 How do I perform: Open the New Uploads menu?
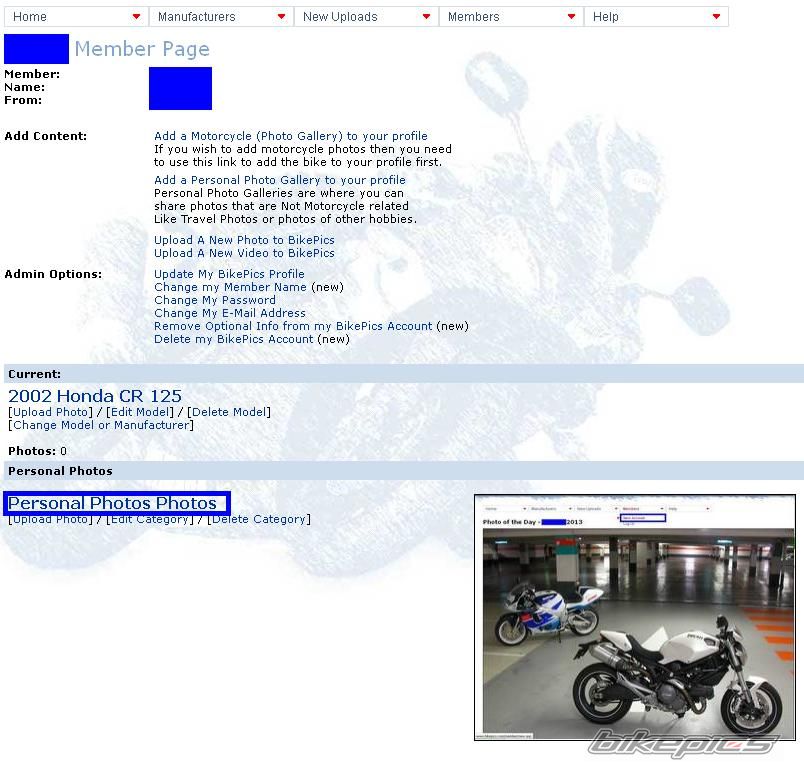tap(366, 17)
